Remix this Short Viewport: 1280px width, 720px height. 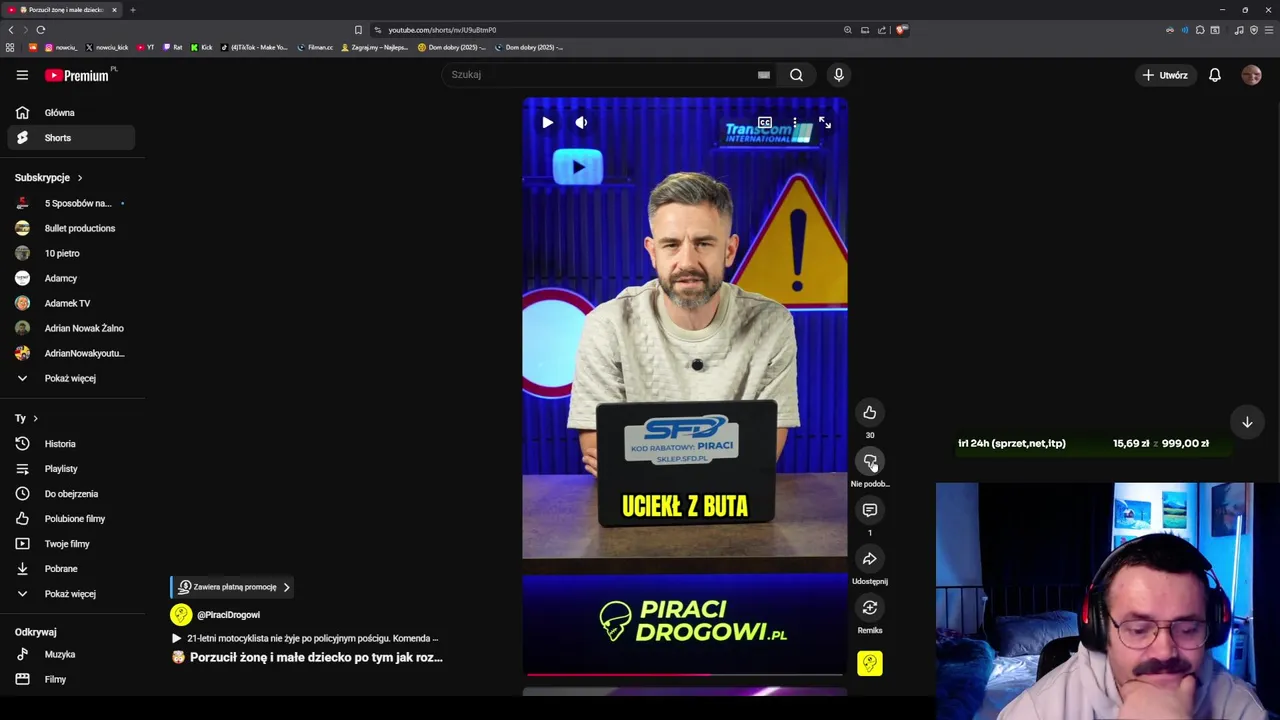click(x=870, y=608)
